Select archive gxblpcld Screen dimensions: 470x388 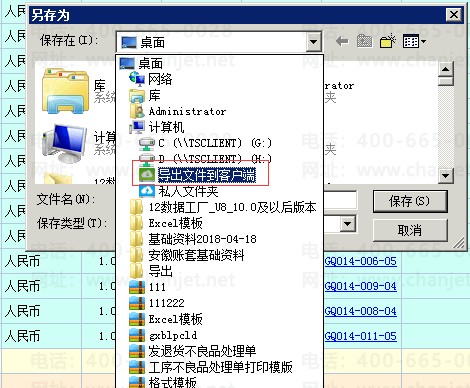point(163,335)
